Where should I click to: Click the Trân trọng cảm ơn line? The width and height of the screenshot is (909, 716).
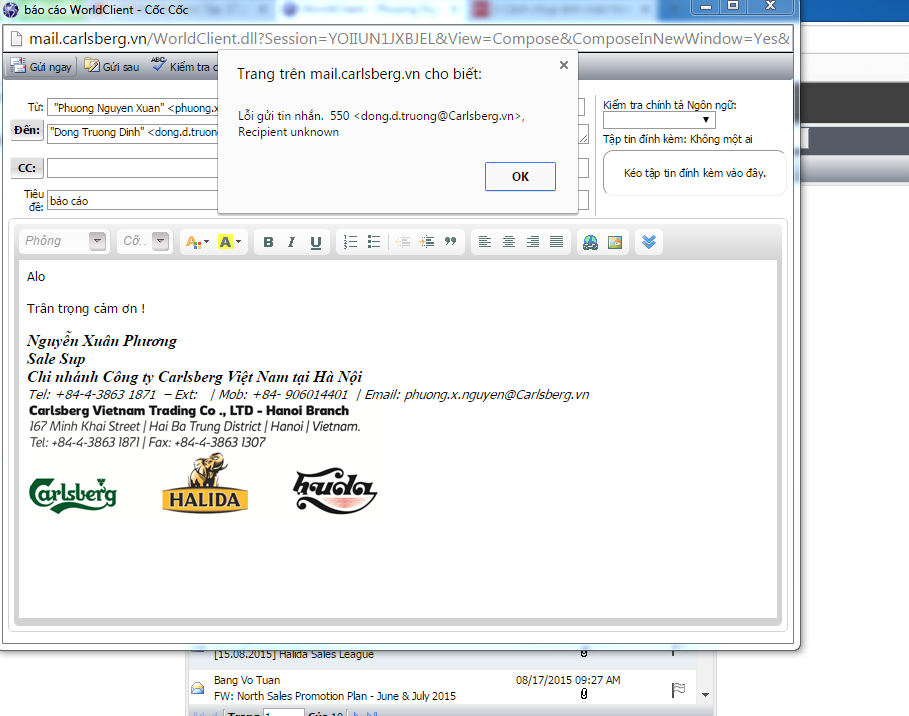86,308
